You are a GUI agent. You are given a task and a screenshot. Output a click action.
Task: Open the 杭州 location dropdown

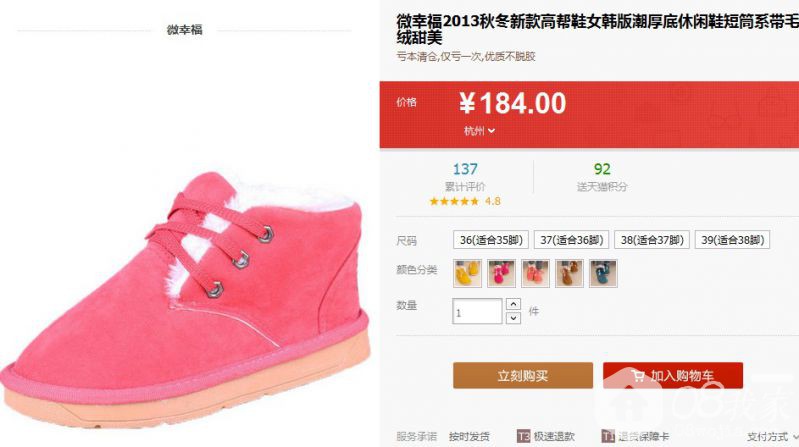tap(479, 131)
